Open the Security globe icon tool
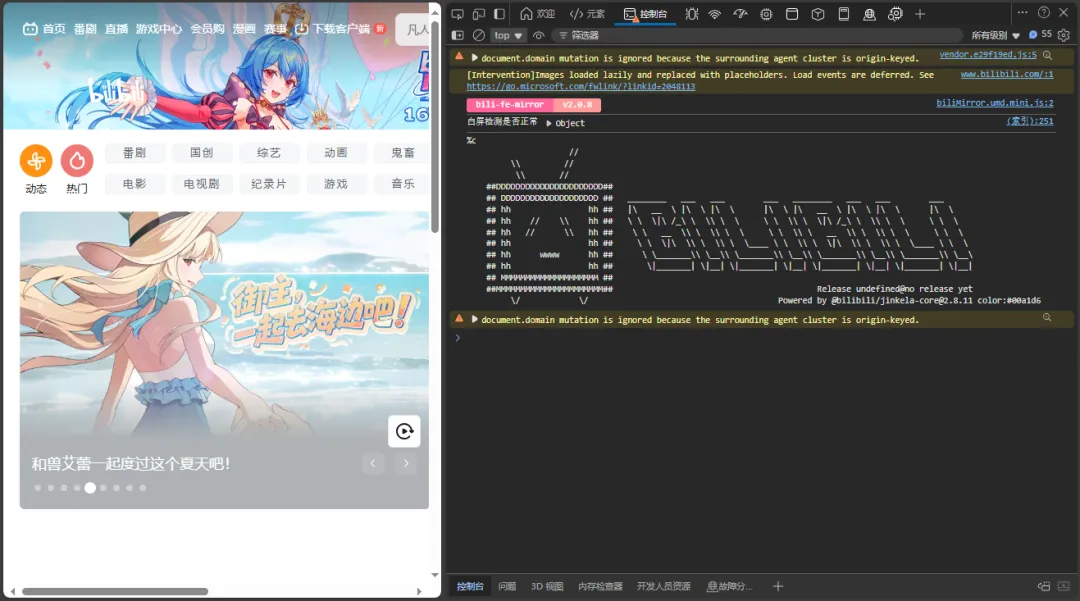1080x601 pixels. click(x=869, y=14)
